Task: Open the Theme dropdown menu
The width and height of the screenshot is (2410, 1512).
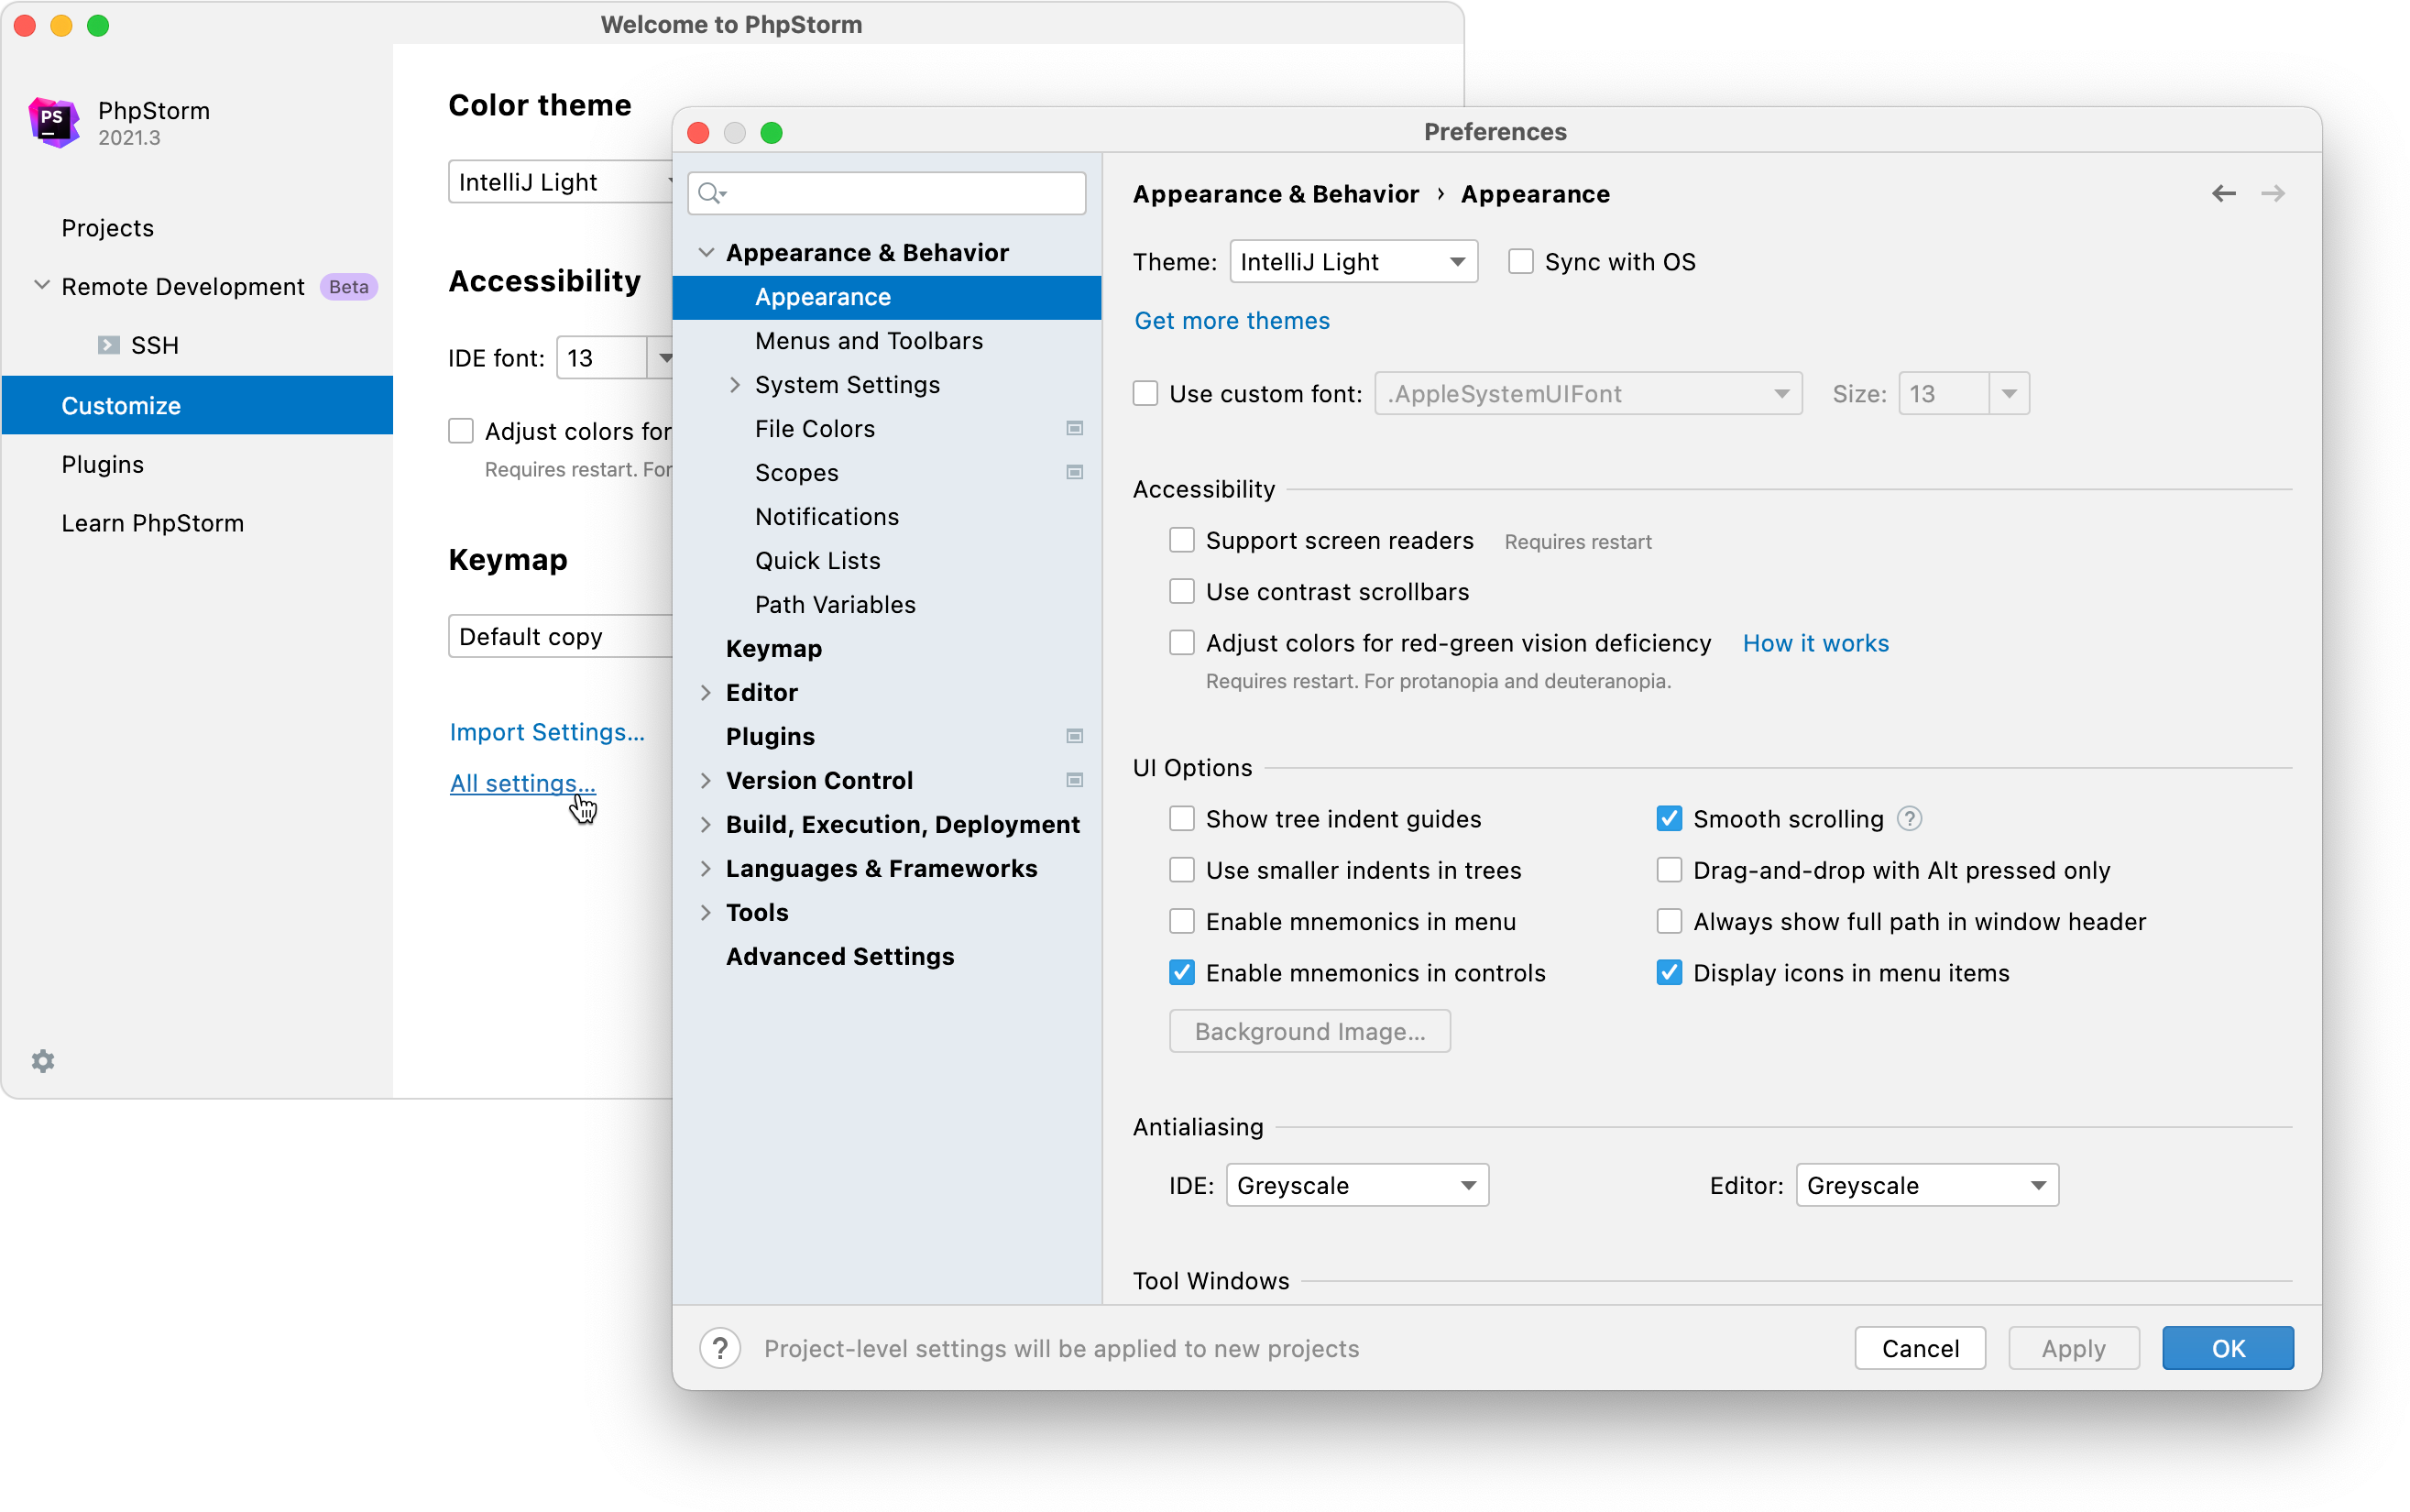Action: (1350, 261)
